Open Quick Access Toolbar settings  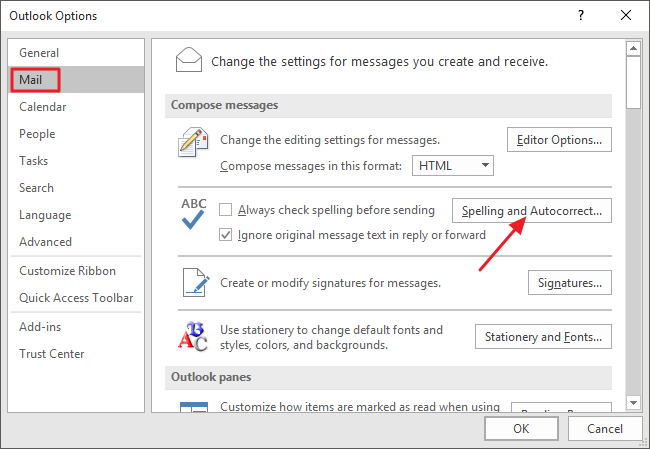pyautogui.click(x=76, y=298)
